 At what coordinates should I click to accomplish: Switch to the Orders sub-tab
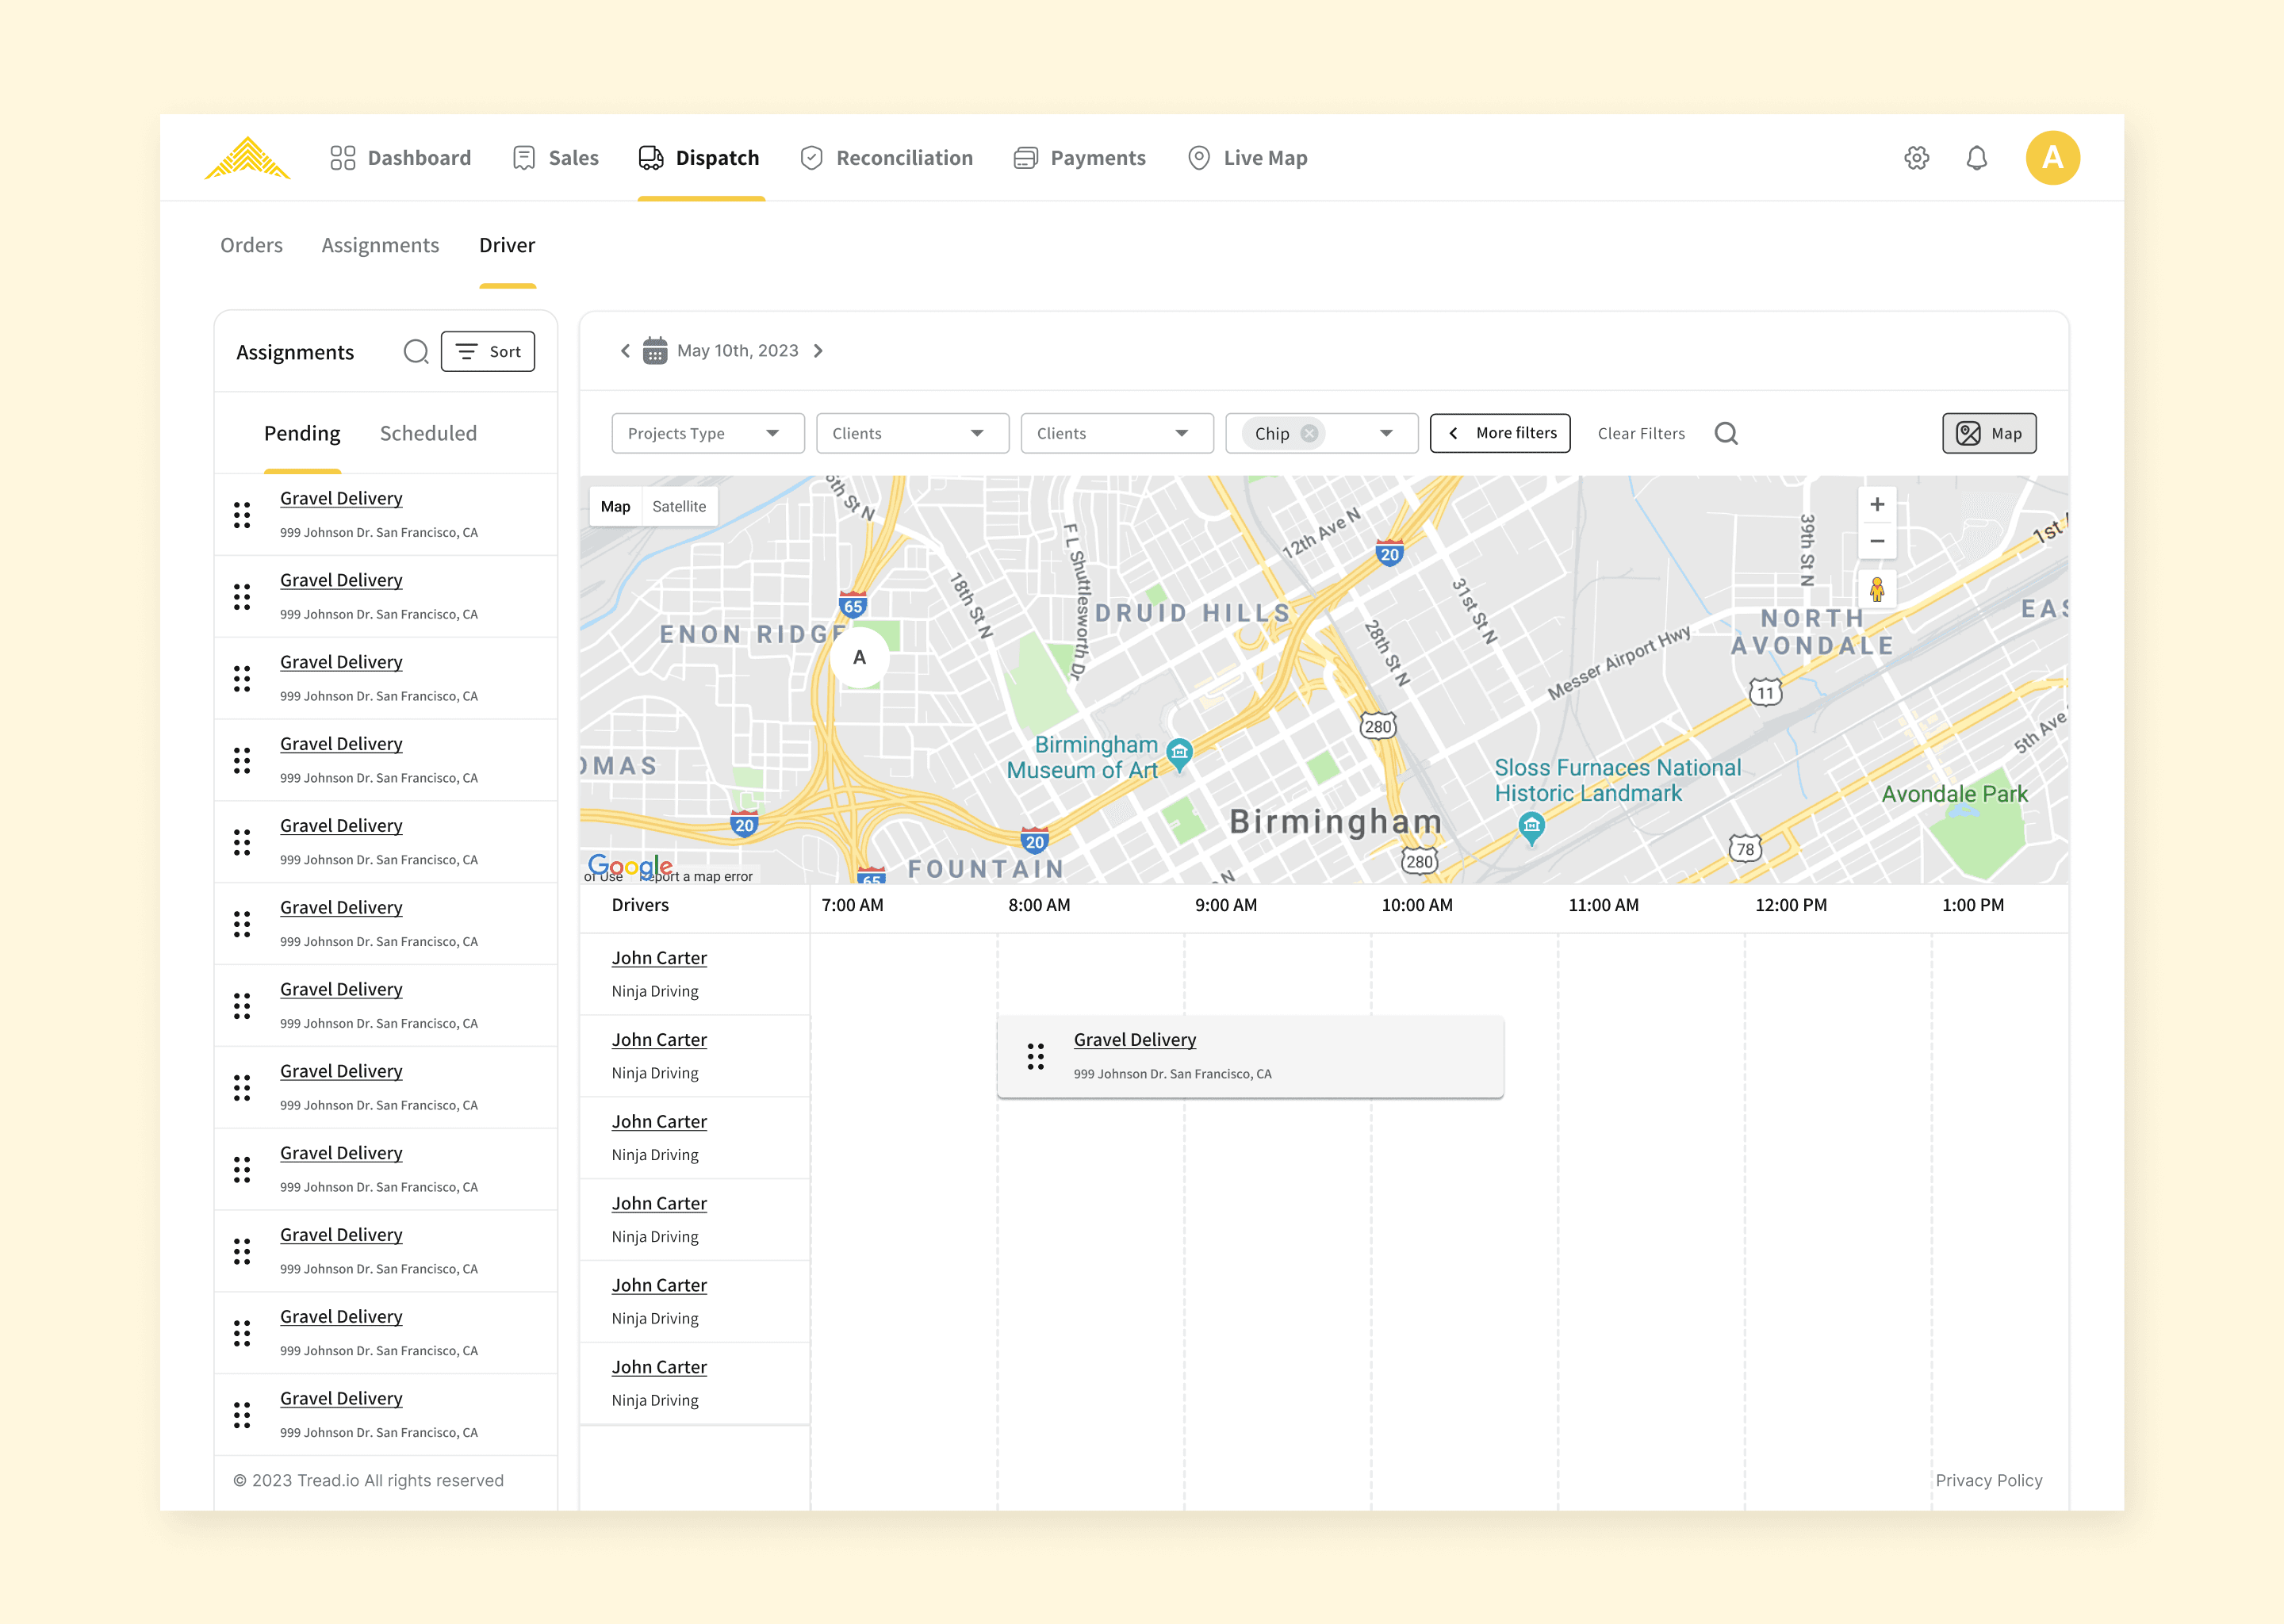251,246
